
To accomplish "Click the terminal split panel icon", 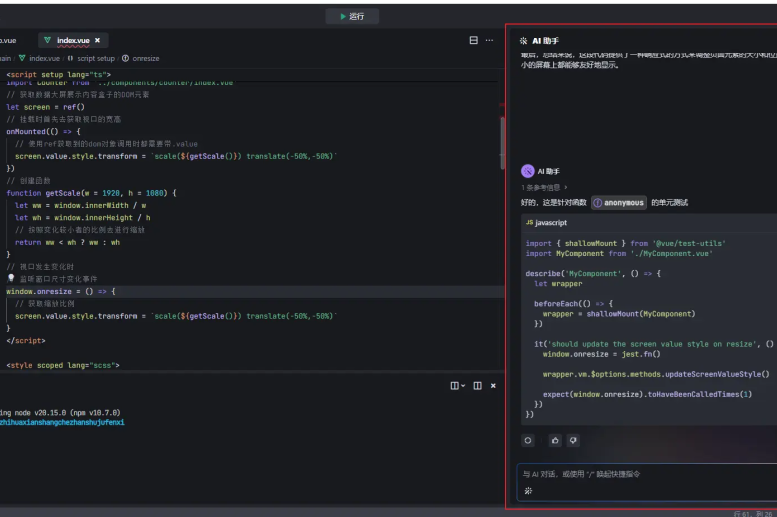I will coord(477,385).
